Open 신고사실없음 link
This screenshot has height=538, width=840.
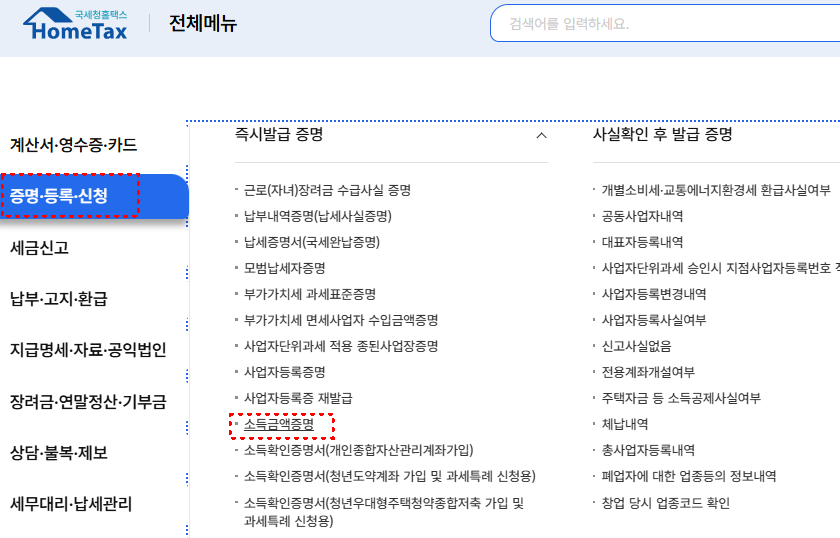pos(636,346)
